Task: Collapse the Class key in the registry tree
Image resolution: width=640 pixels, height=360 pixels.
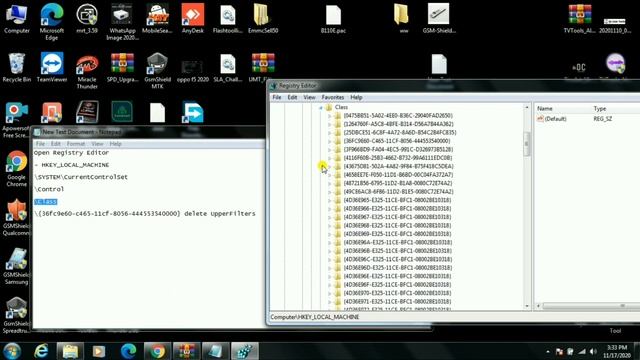Action: (x=321, y=107)
